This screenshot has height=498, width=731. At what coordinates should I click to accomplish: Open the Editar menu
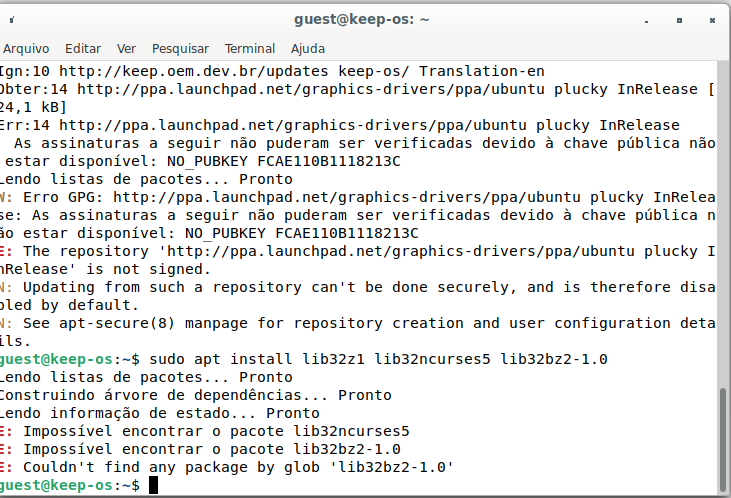coord(83,48)
